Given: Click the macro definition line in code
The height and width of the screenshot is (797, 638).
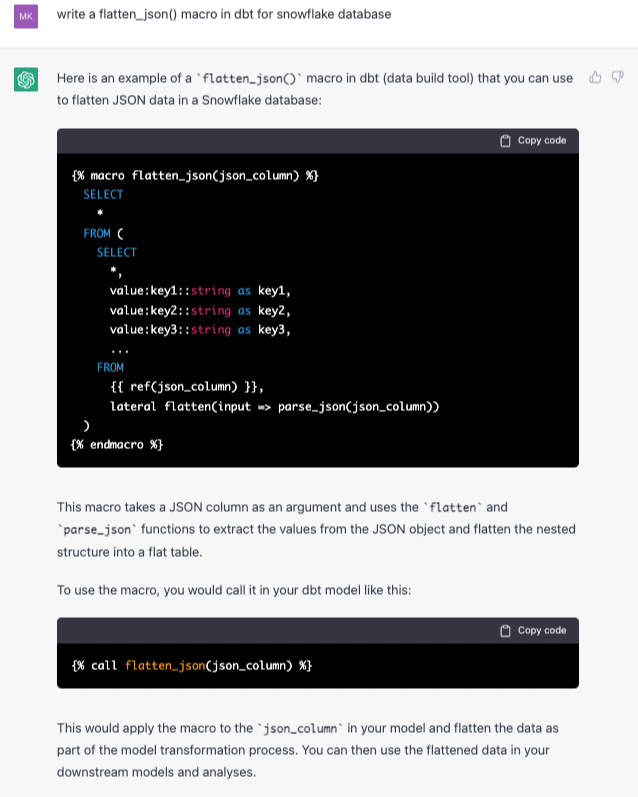Looking at the screenshot, I should (195, 175).
